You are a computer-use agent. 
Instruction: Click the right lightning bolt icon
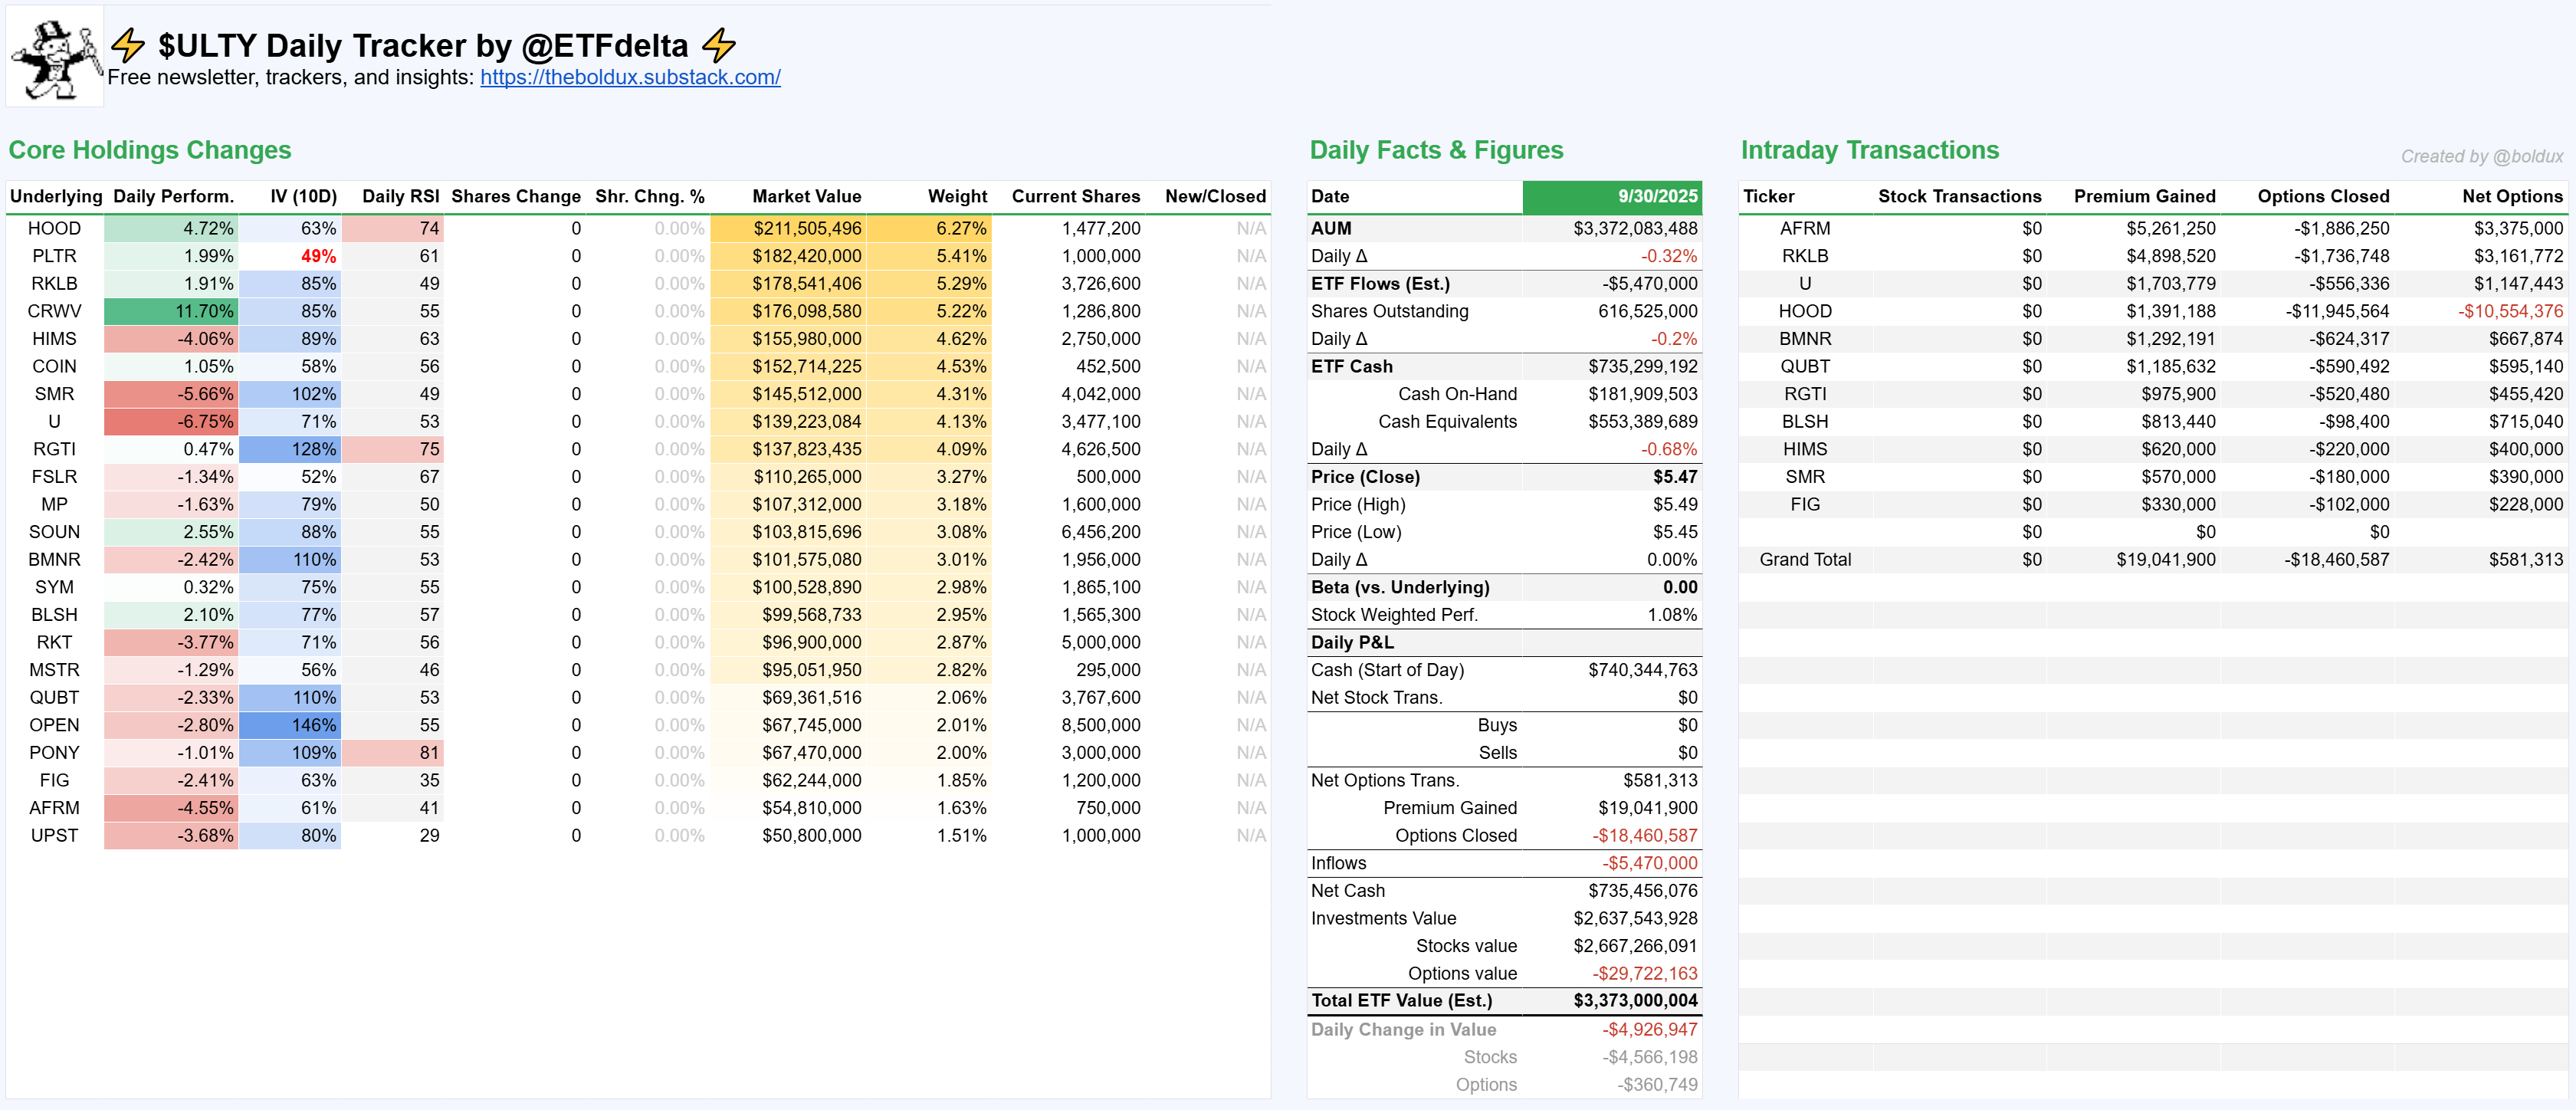[x=718, y=45]
